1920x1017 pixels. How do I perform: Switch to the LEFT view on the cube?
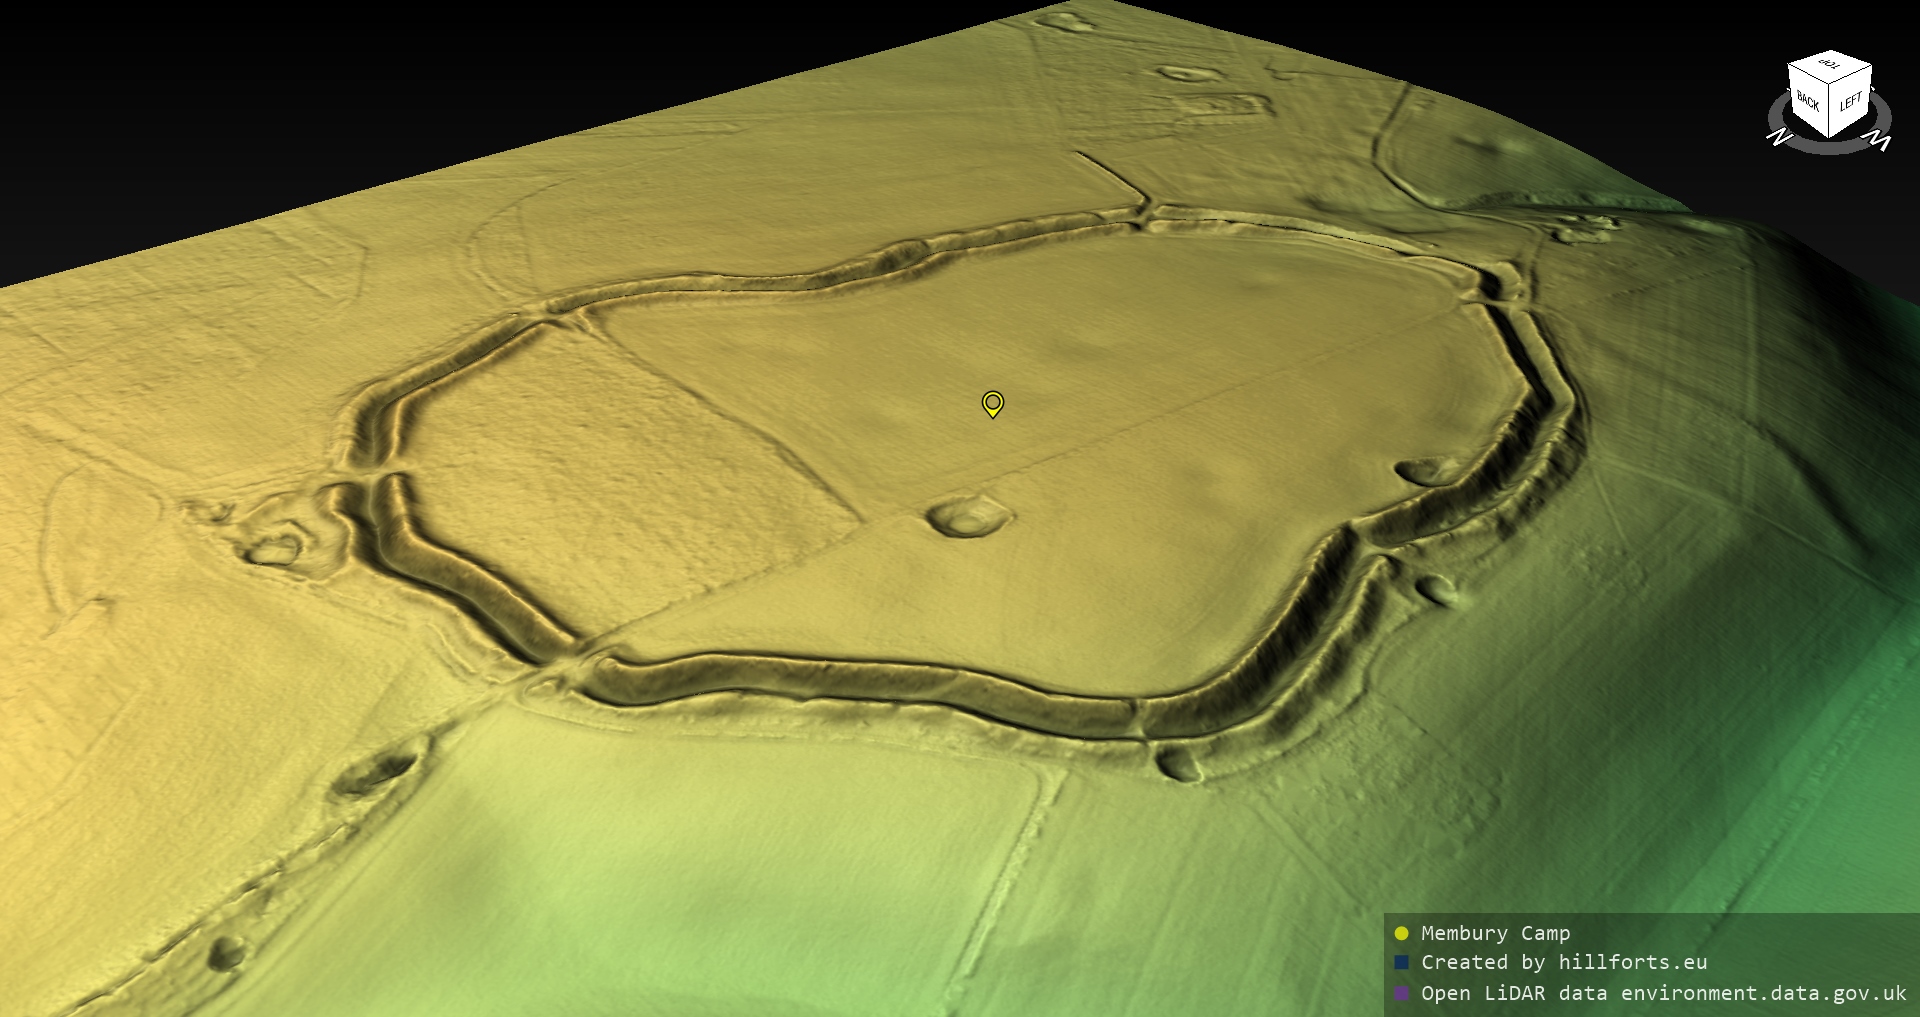pyautogui.click(x=1850, y=102)
